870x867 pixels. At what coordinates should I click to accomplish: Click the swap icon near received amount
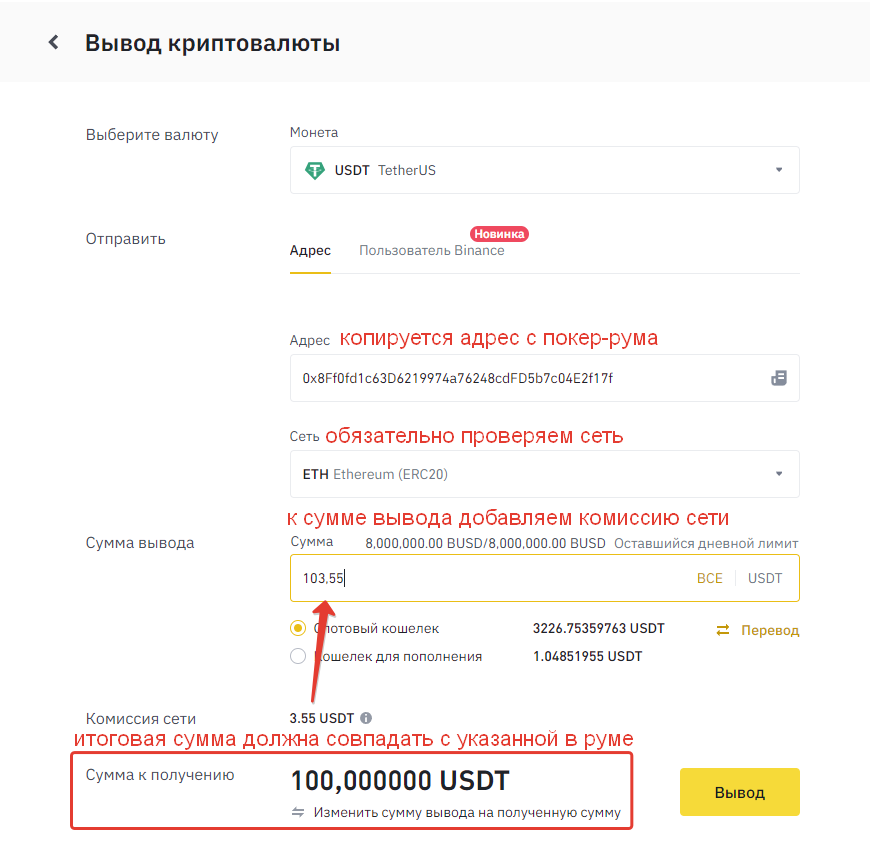pos(297,812)
